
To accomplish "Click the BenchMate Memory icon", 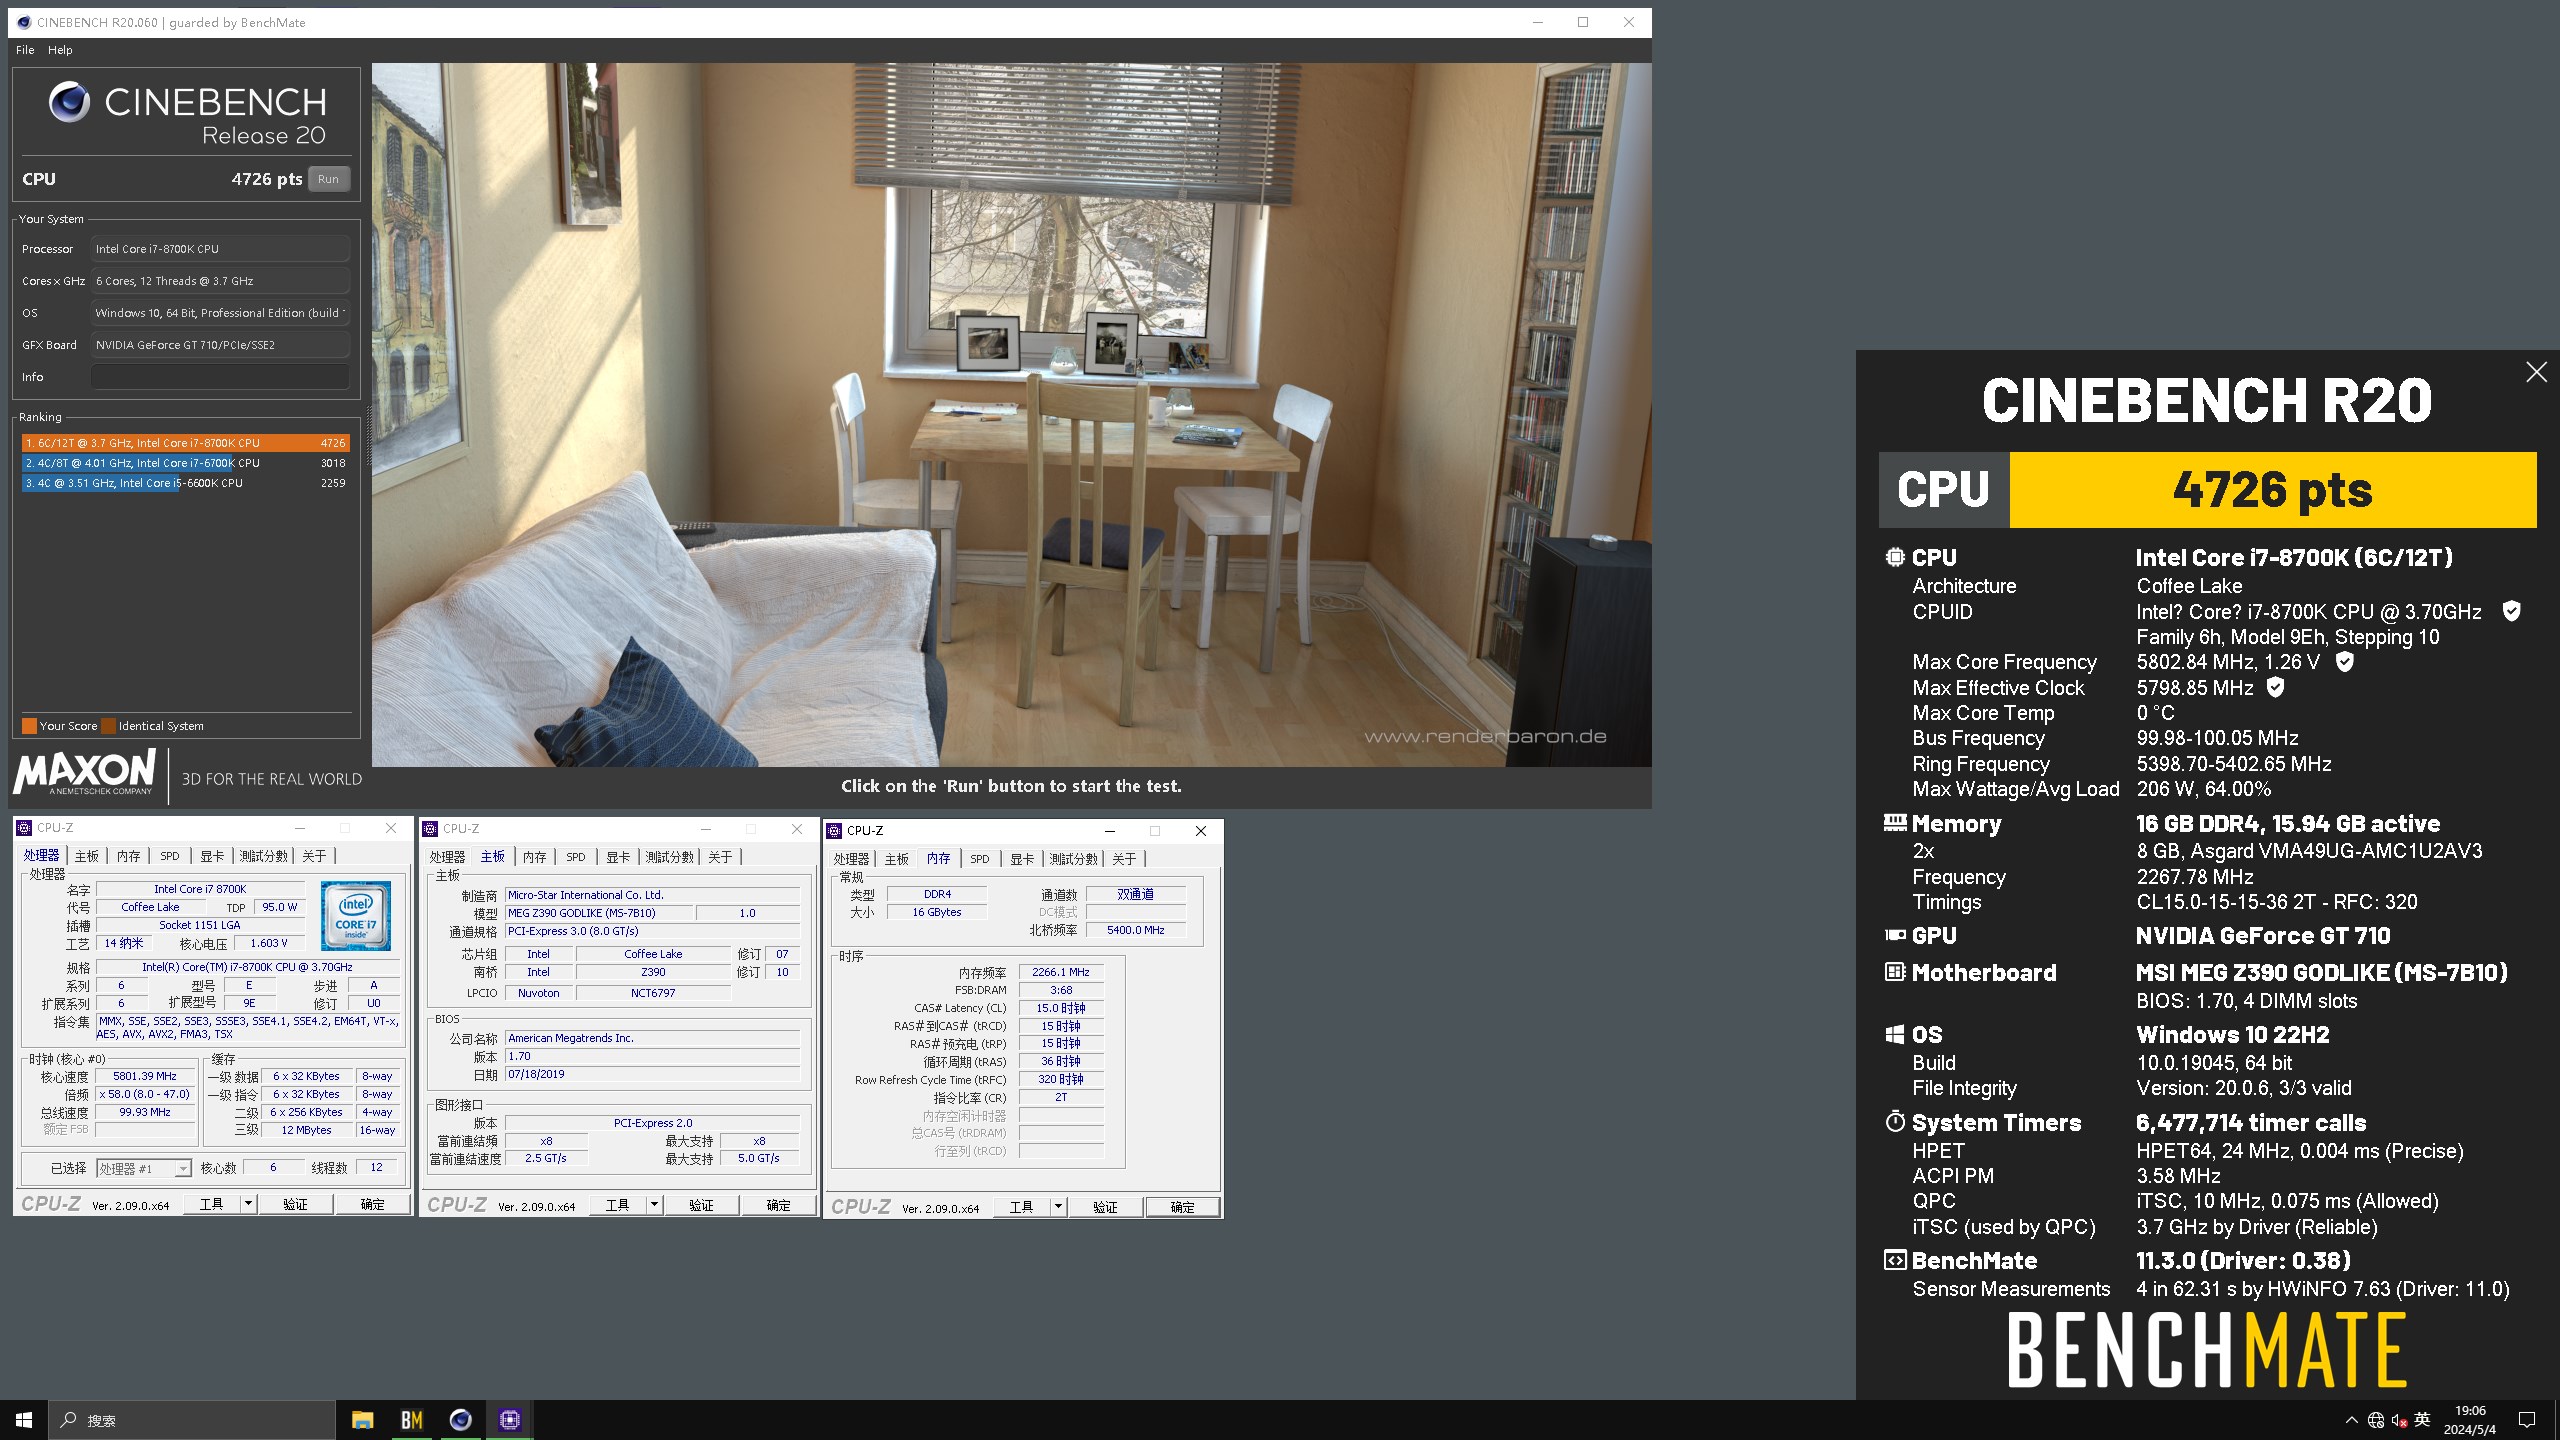I will pyautogui.click(x=1894, y=823).
